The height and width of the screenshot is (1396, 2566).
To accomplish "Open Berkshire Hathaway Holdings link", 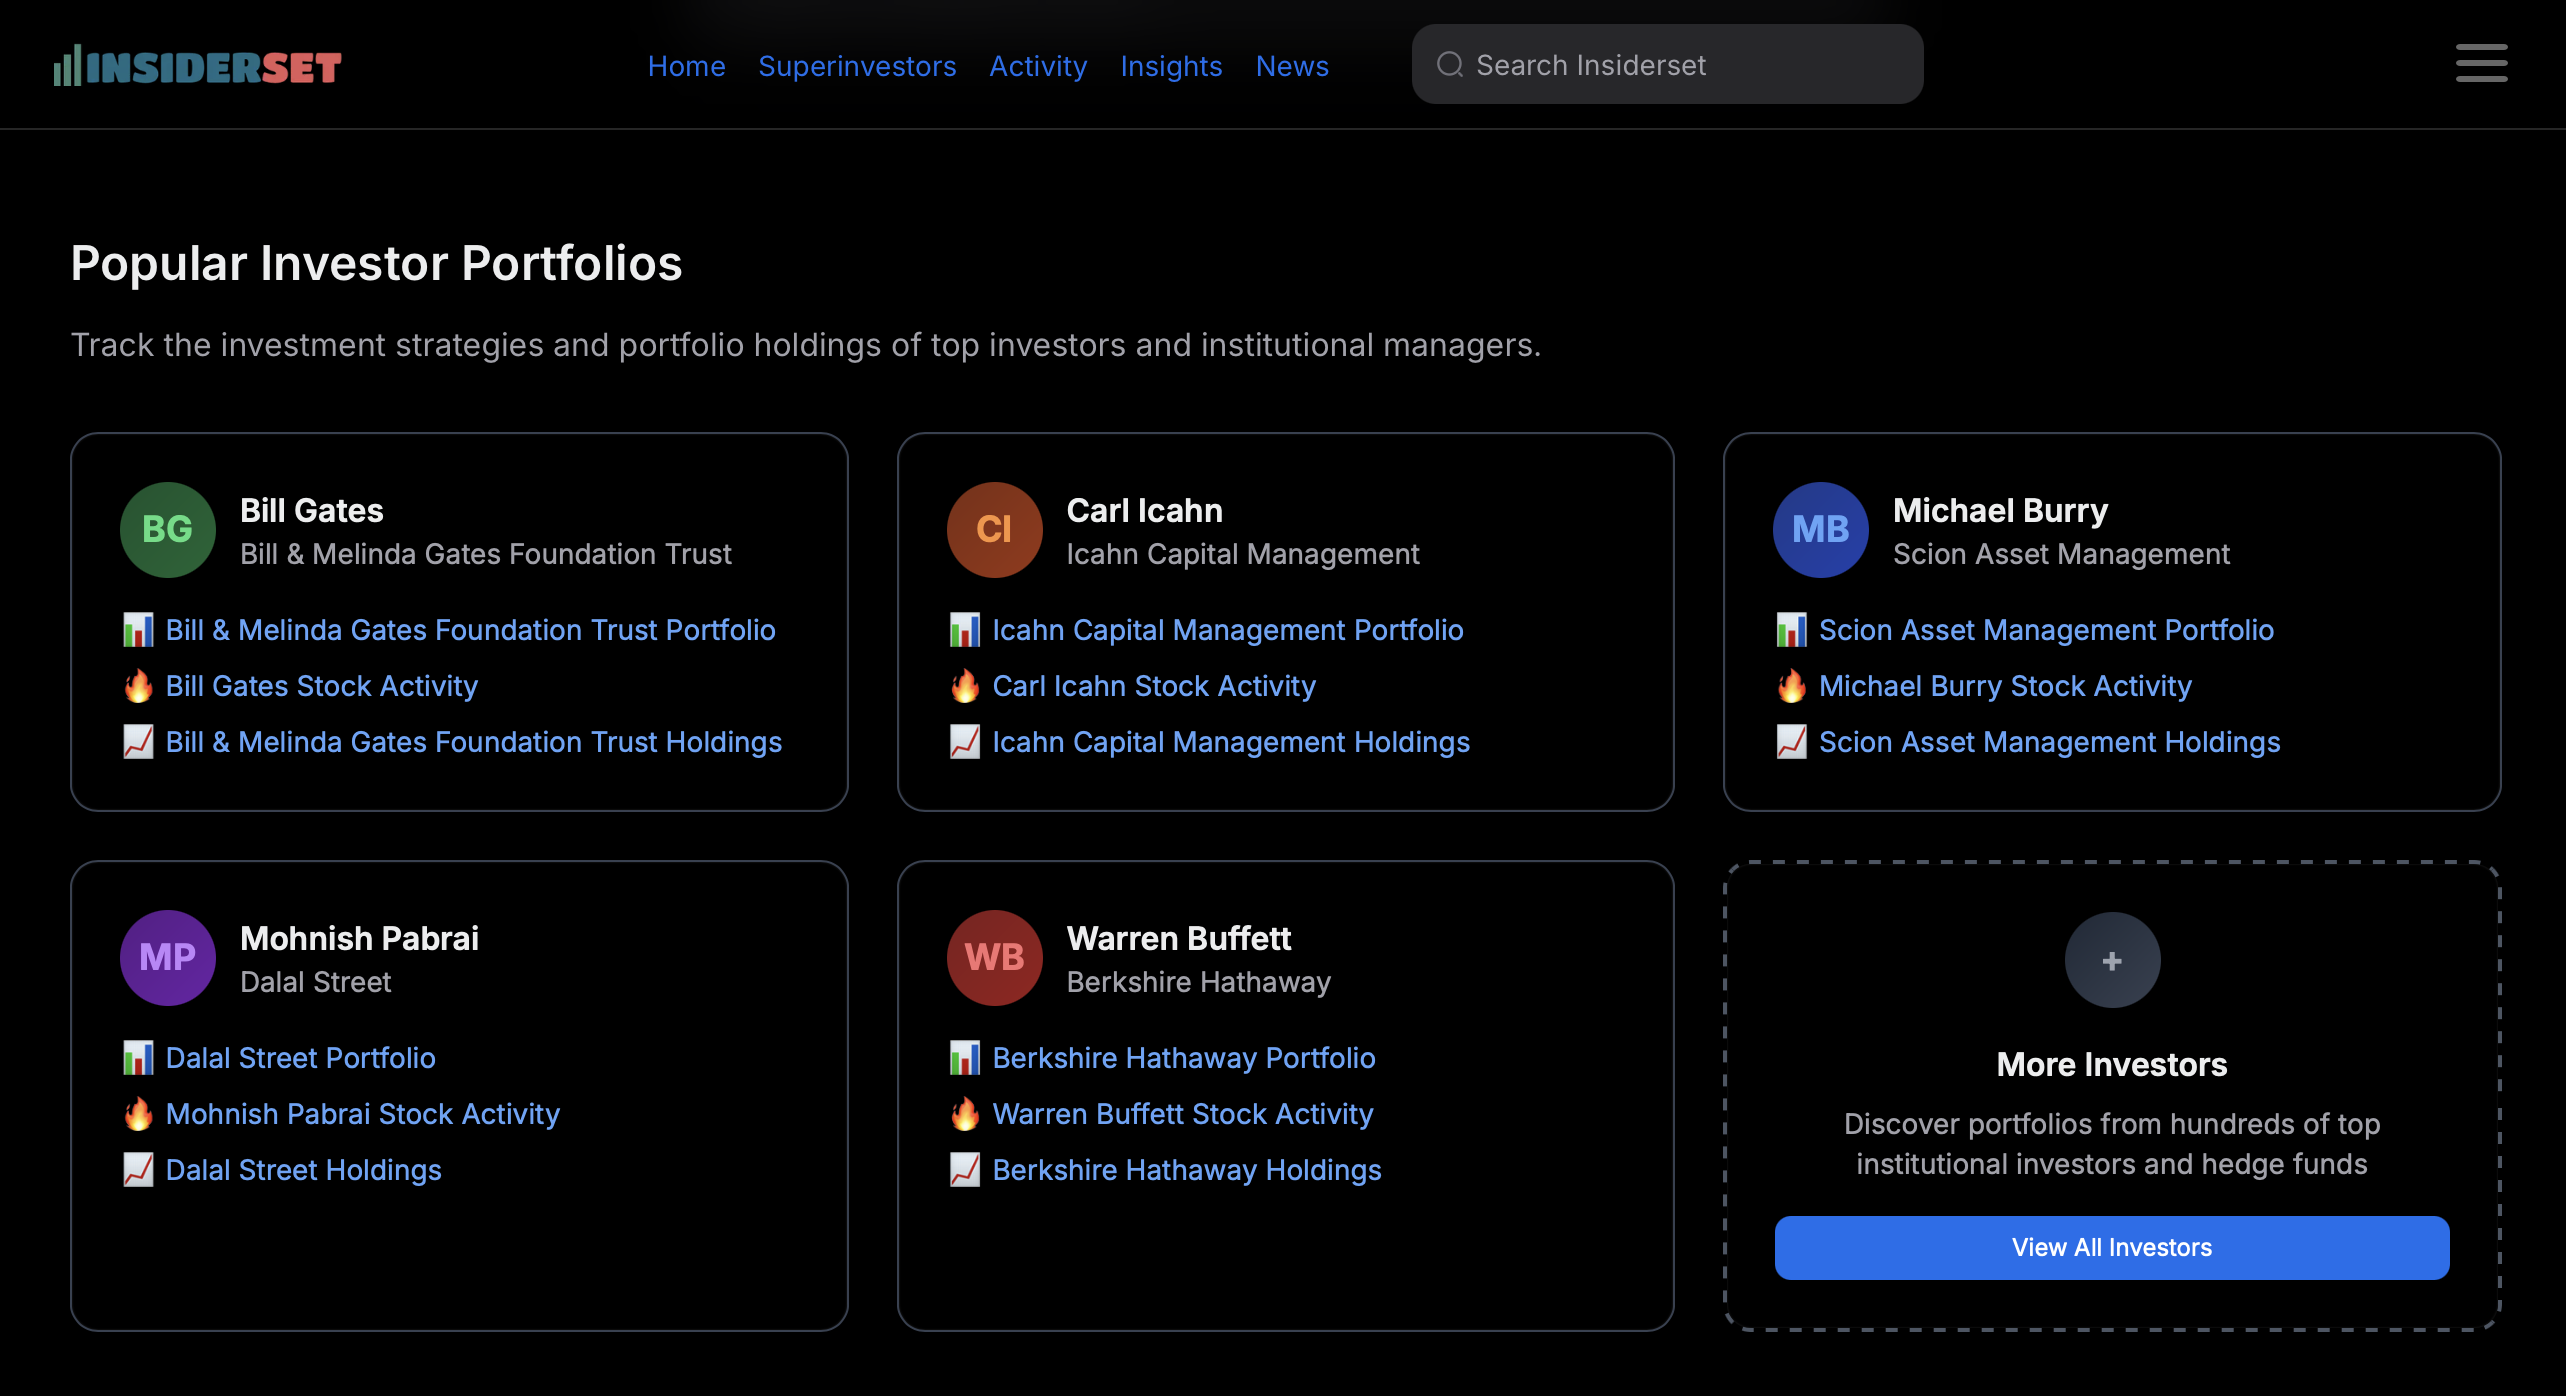I will coord(1186,1169).
